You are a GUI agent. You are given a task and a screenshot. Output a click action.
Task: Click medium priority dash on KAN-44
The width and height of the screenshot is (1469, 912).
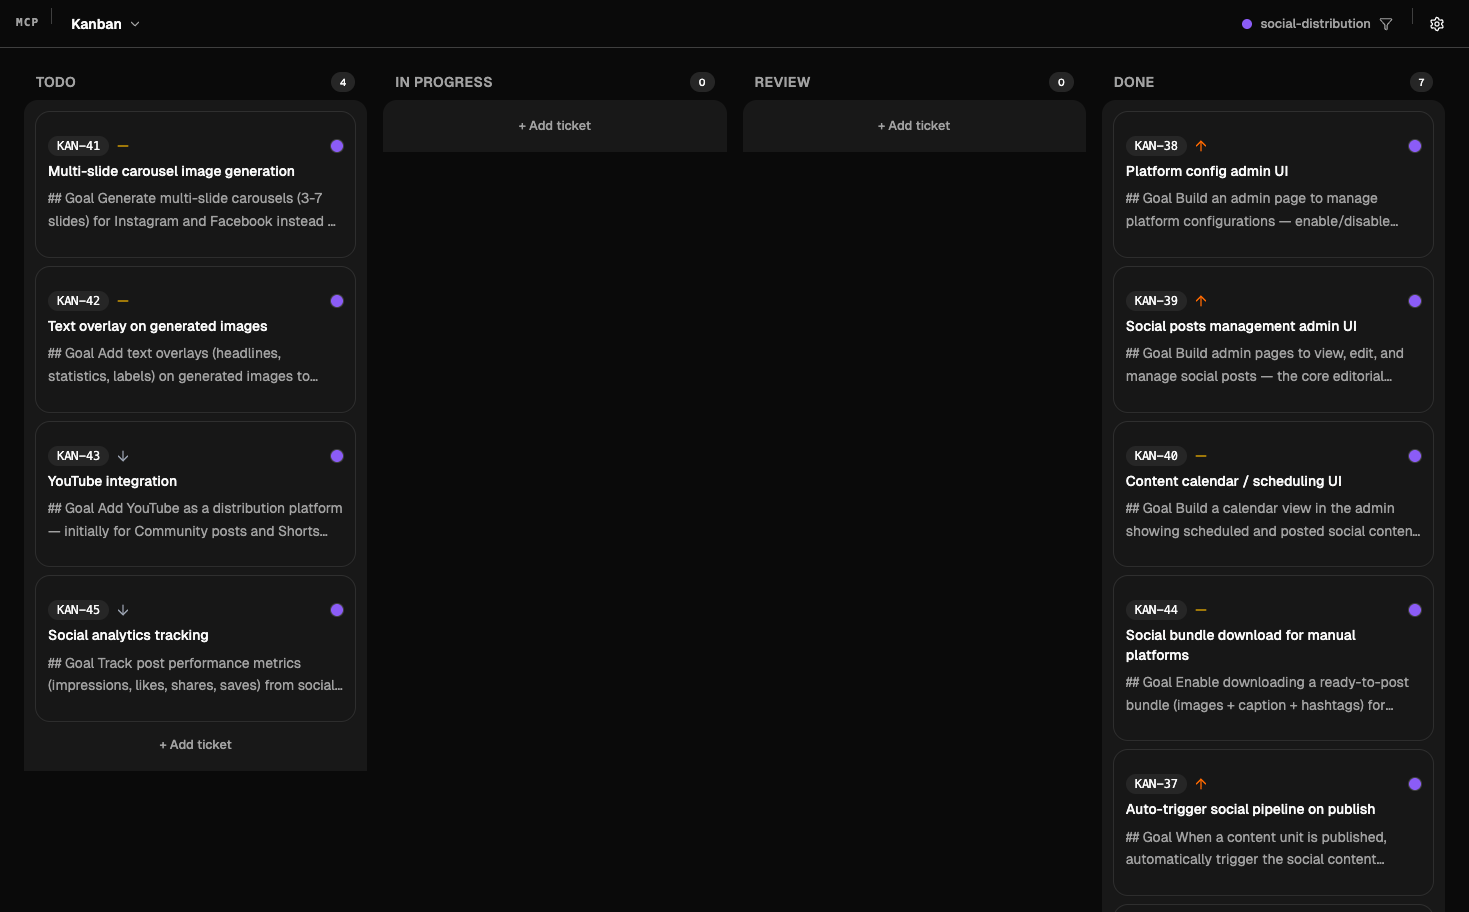(x=1201, y=610)
